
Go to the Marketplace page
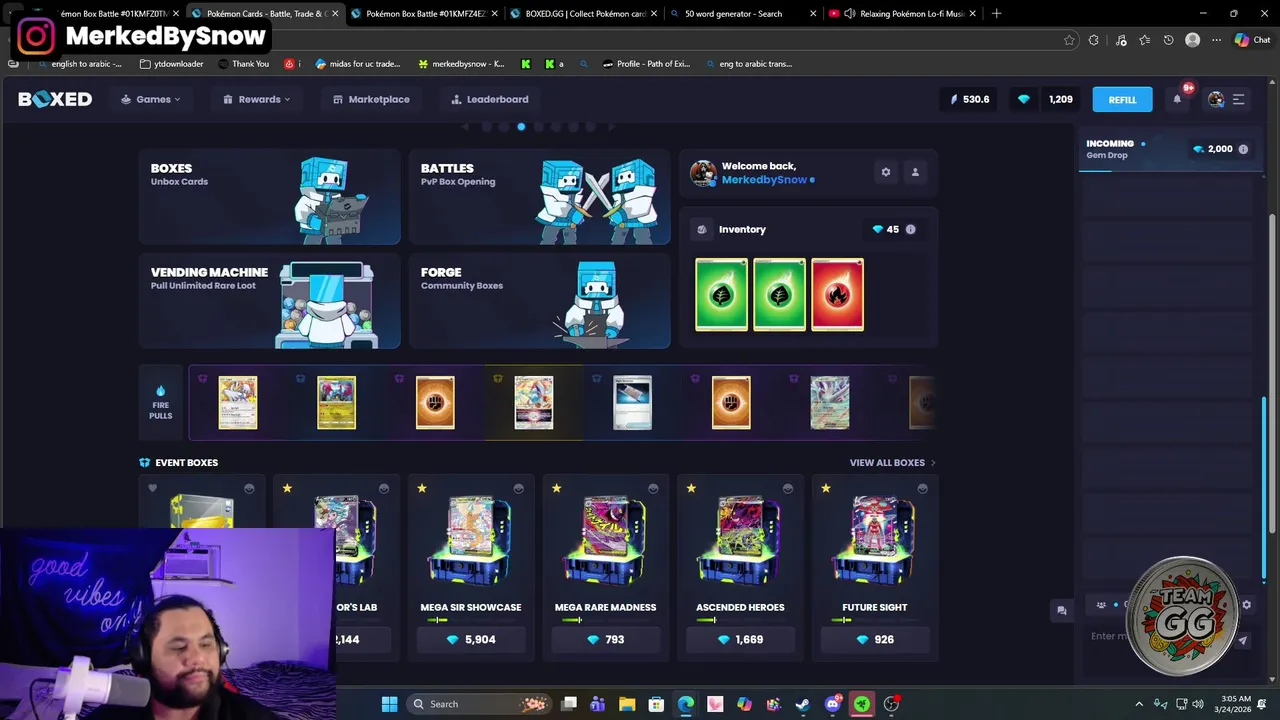coord(371,99)
